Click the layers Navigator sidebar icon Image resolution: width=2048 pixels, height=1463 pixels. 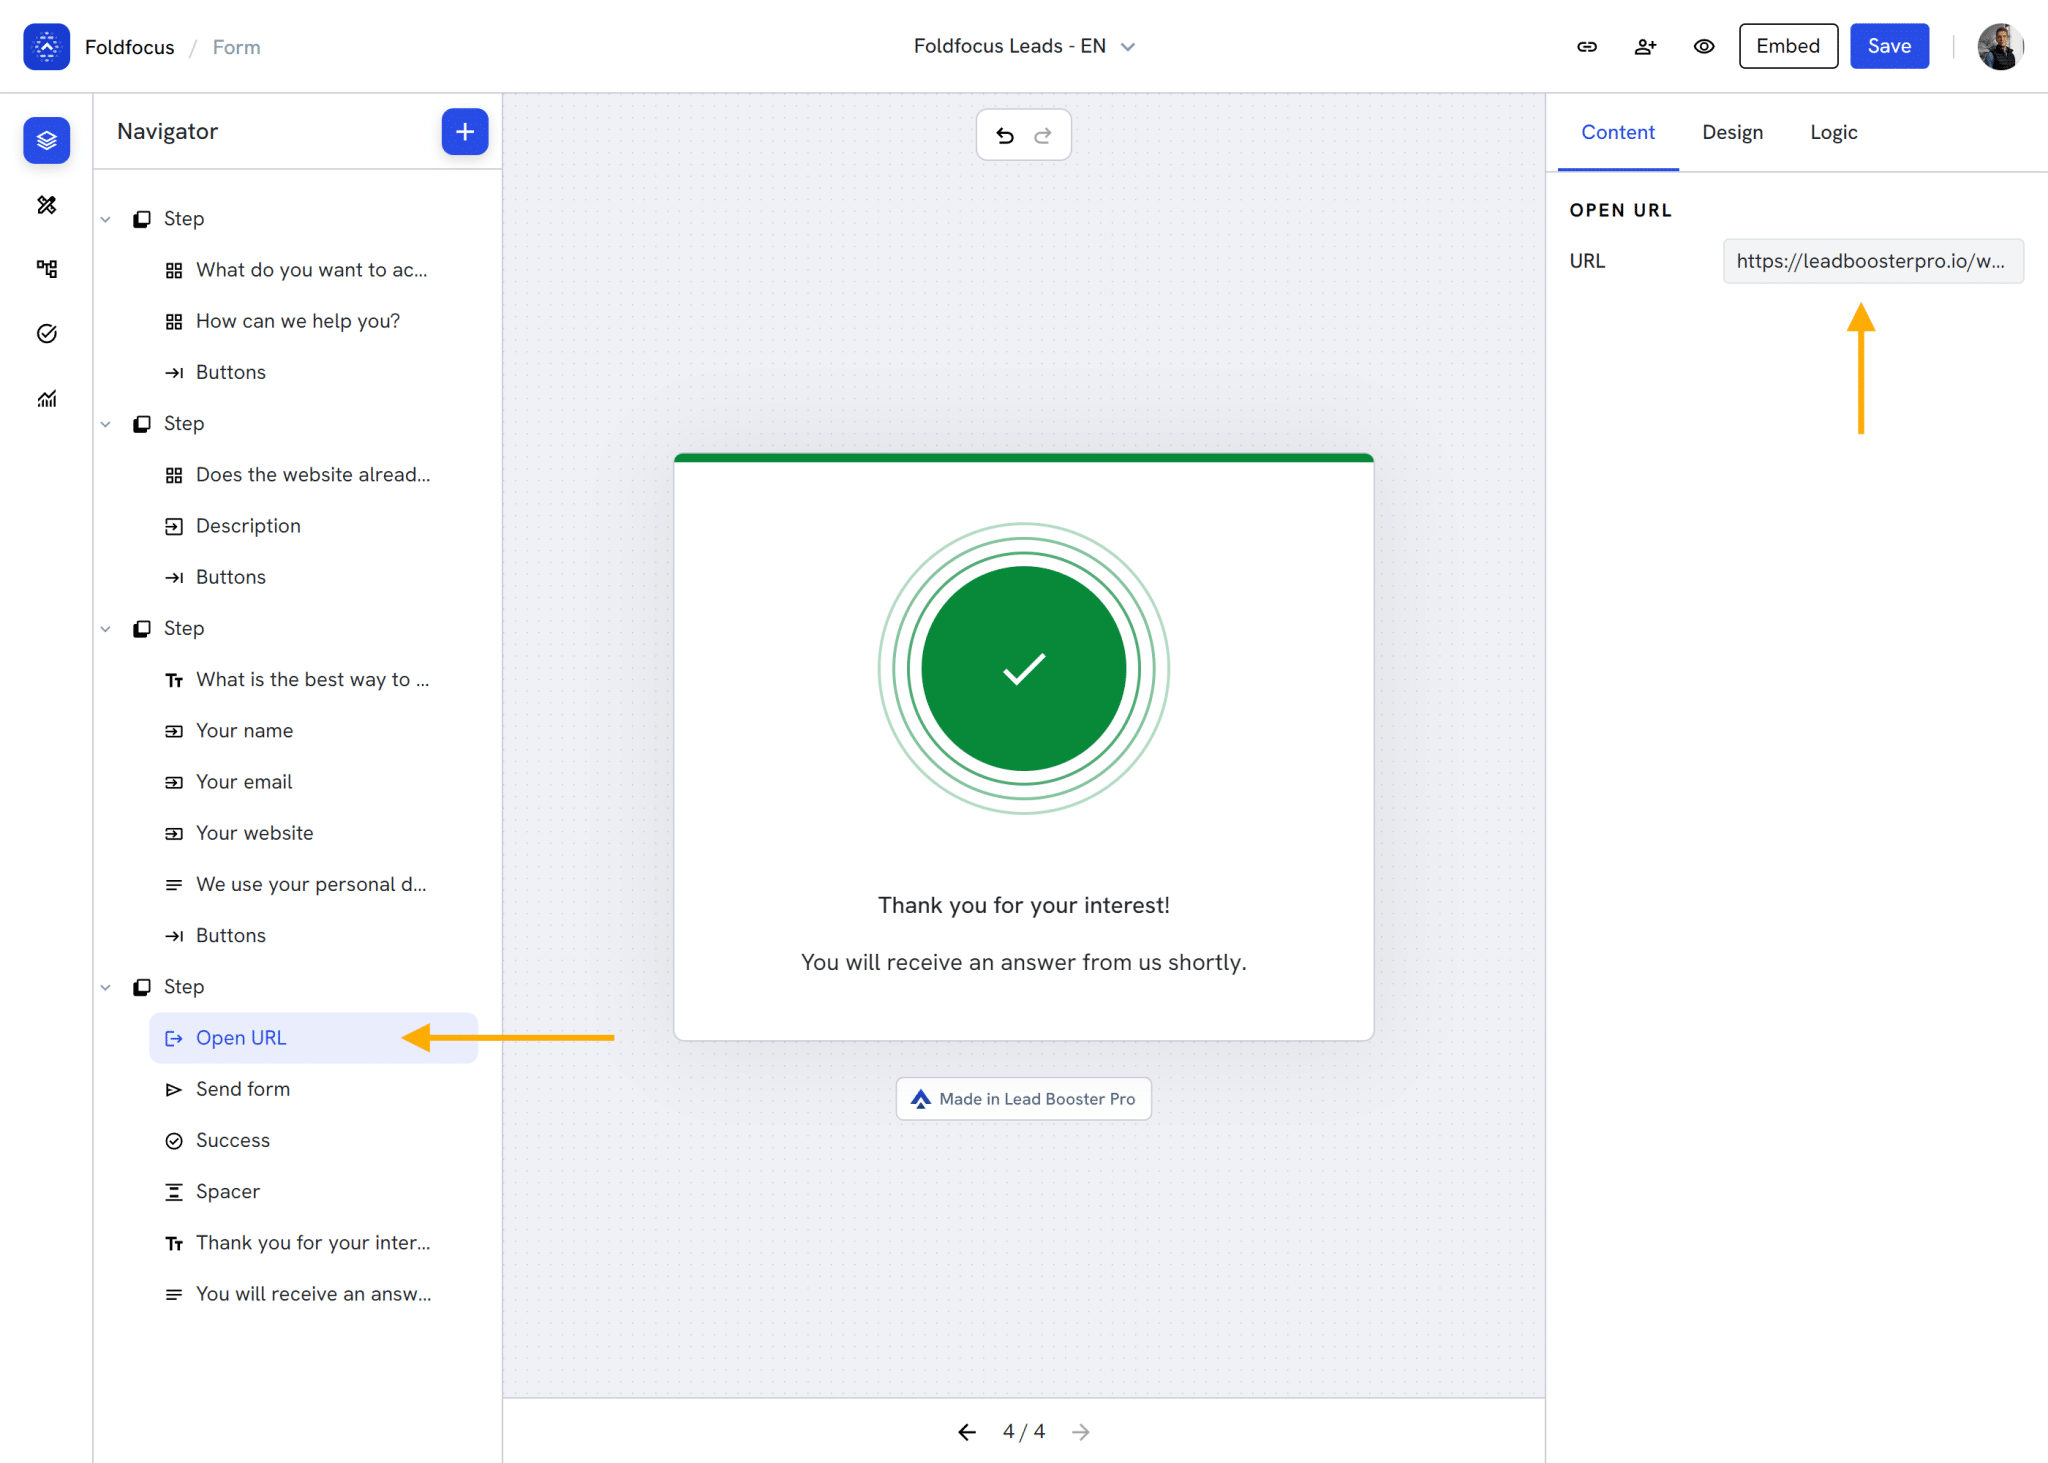[x=47, y=140]
